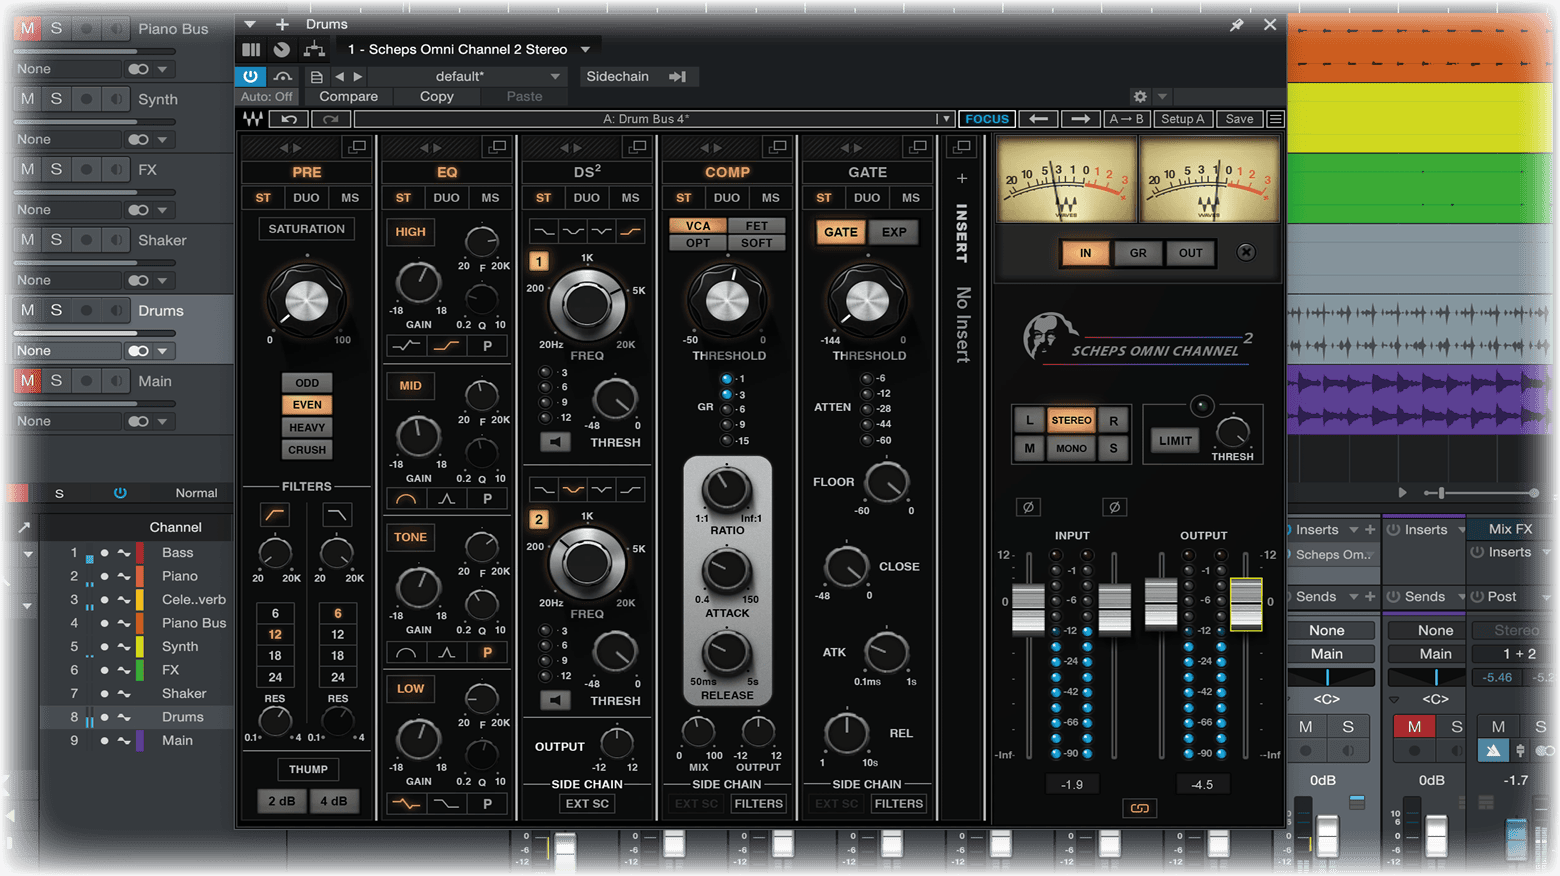Click the FOCUS button

click(x=987, y=119)
